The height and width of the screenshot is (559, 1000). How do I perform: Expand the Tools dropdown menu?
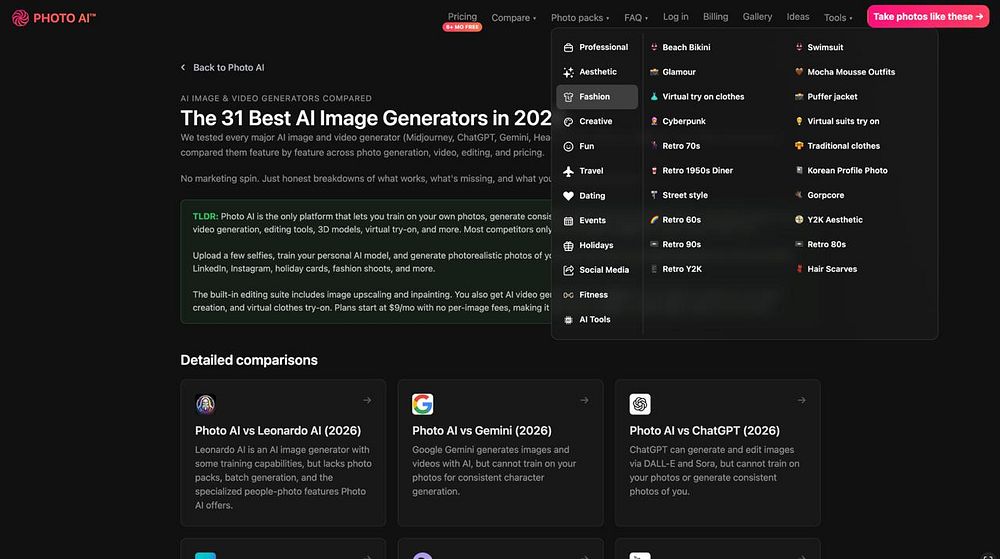838,17
